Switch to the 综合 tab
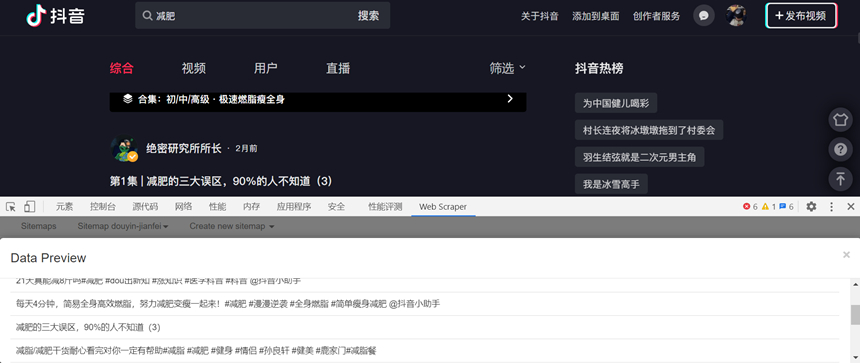 (x=121, y=69)
